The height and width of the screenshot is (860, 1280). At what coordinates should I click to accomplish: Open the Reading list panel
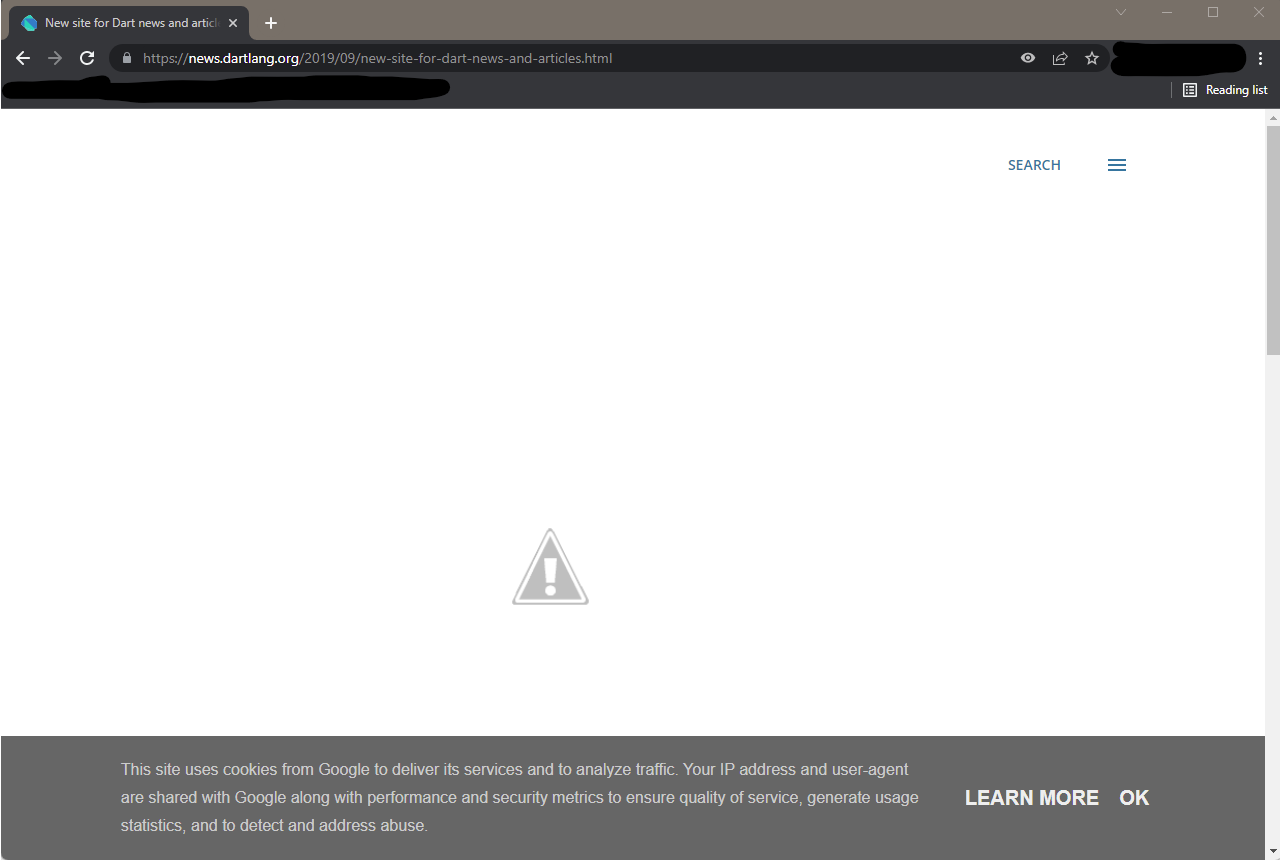[1225, 89]
